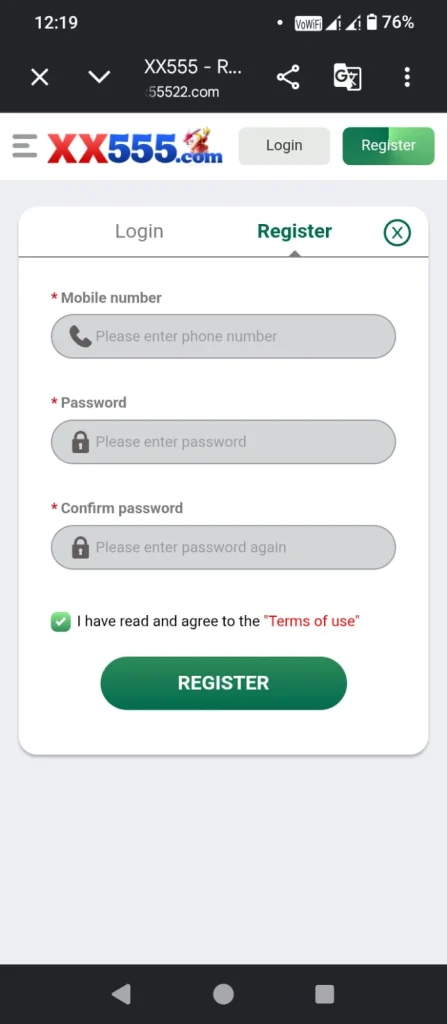Dismiss the register dialog with circled X
This screenshot has height=1024, width=447.
(x=397, y=232)
